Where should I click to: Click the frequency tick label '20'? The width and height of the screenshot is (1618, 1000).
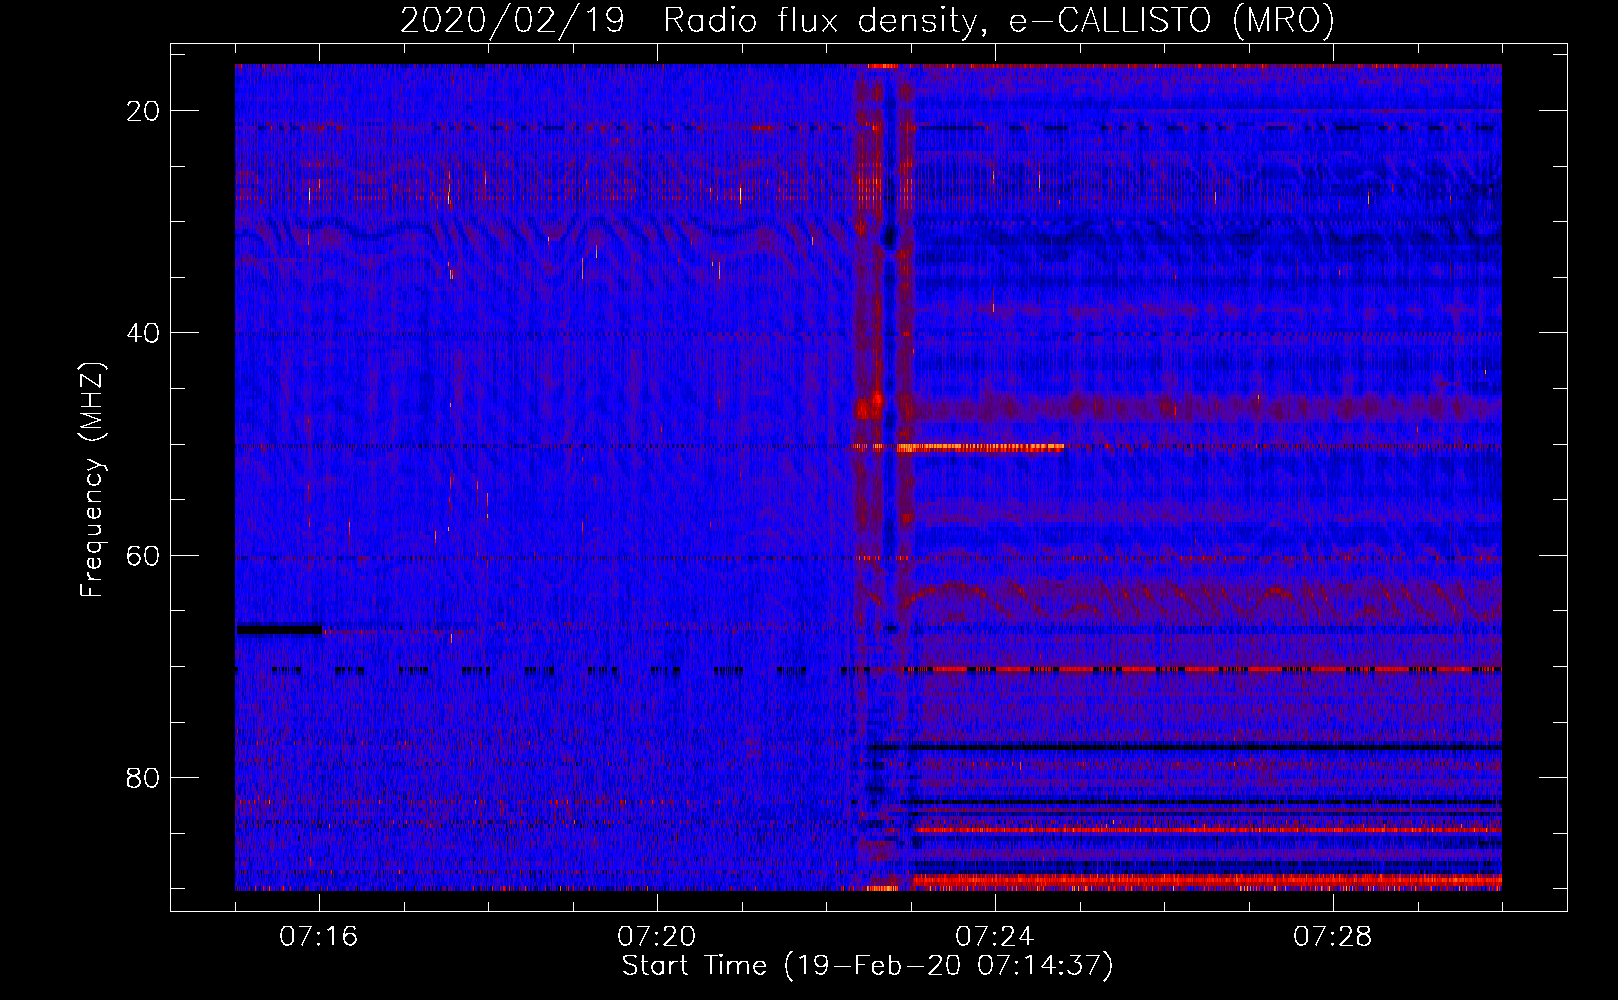click(143, 111)
